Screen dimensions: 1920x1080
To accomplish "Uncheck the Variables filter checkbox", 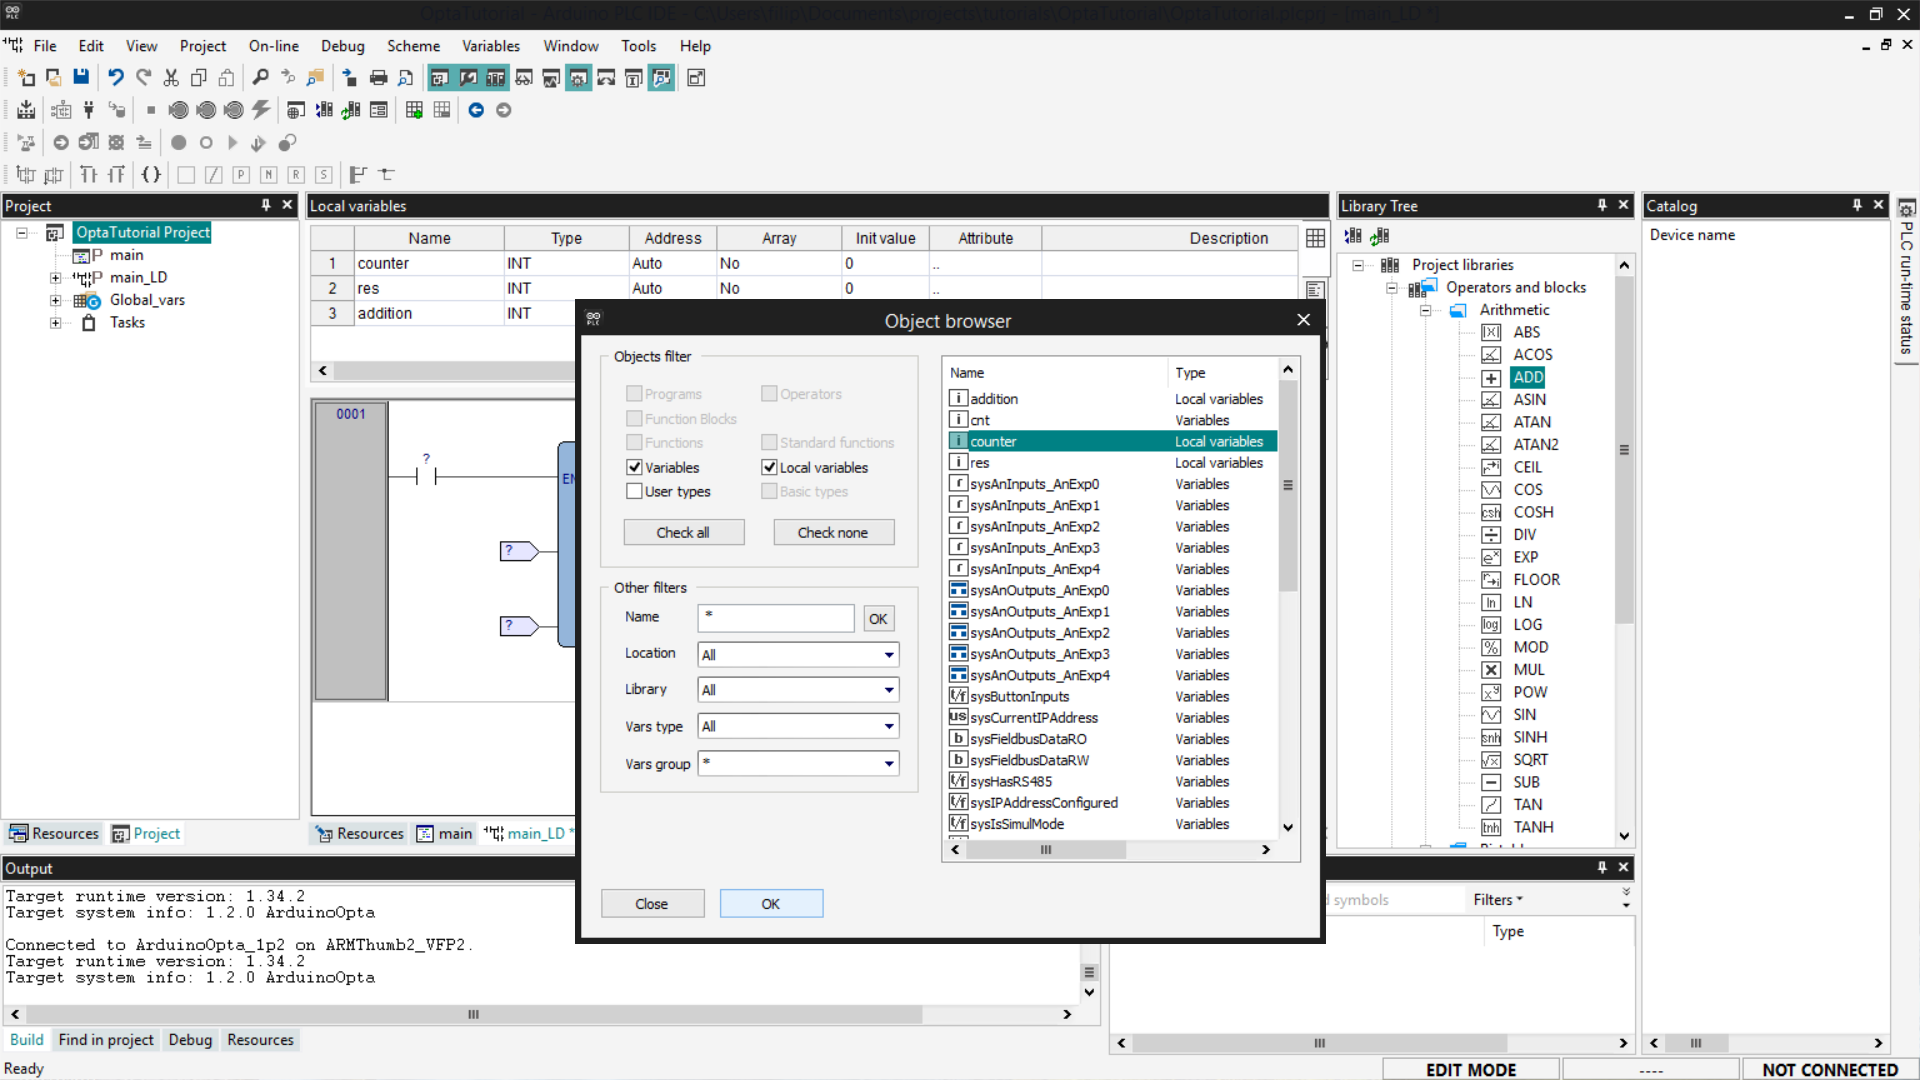I will pyautogui.click(x=634, y=467).
